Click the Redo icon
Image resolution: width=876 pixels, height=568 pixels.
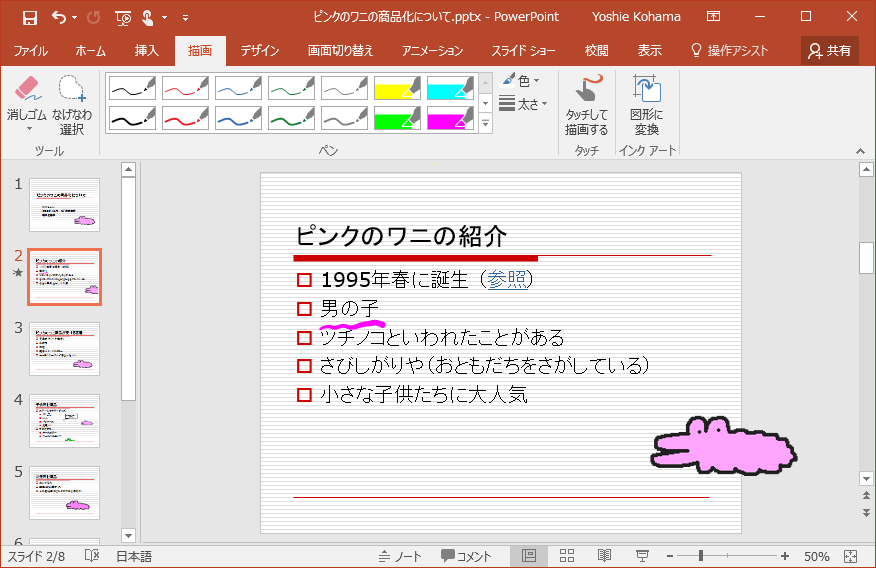coord(93,17)
